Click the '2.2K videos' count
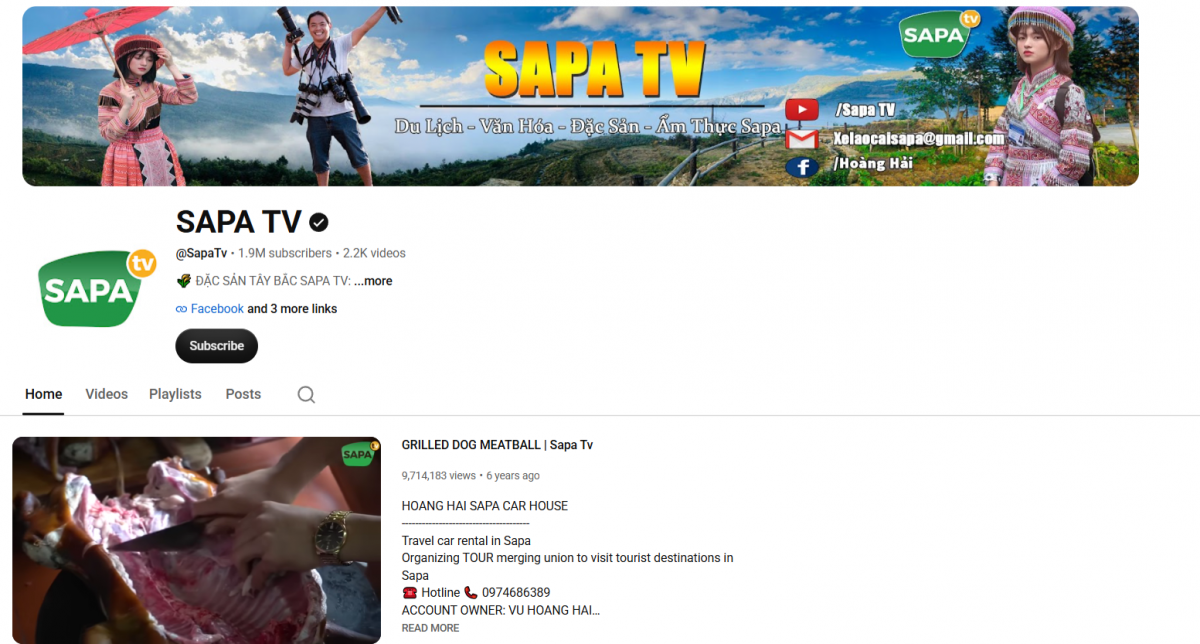The width and height of the screenshot is (1200, 644). [374, 253]
